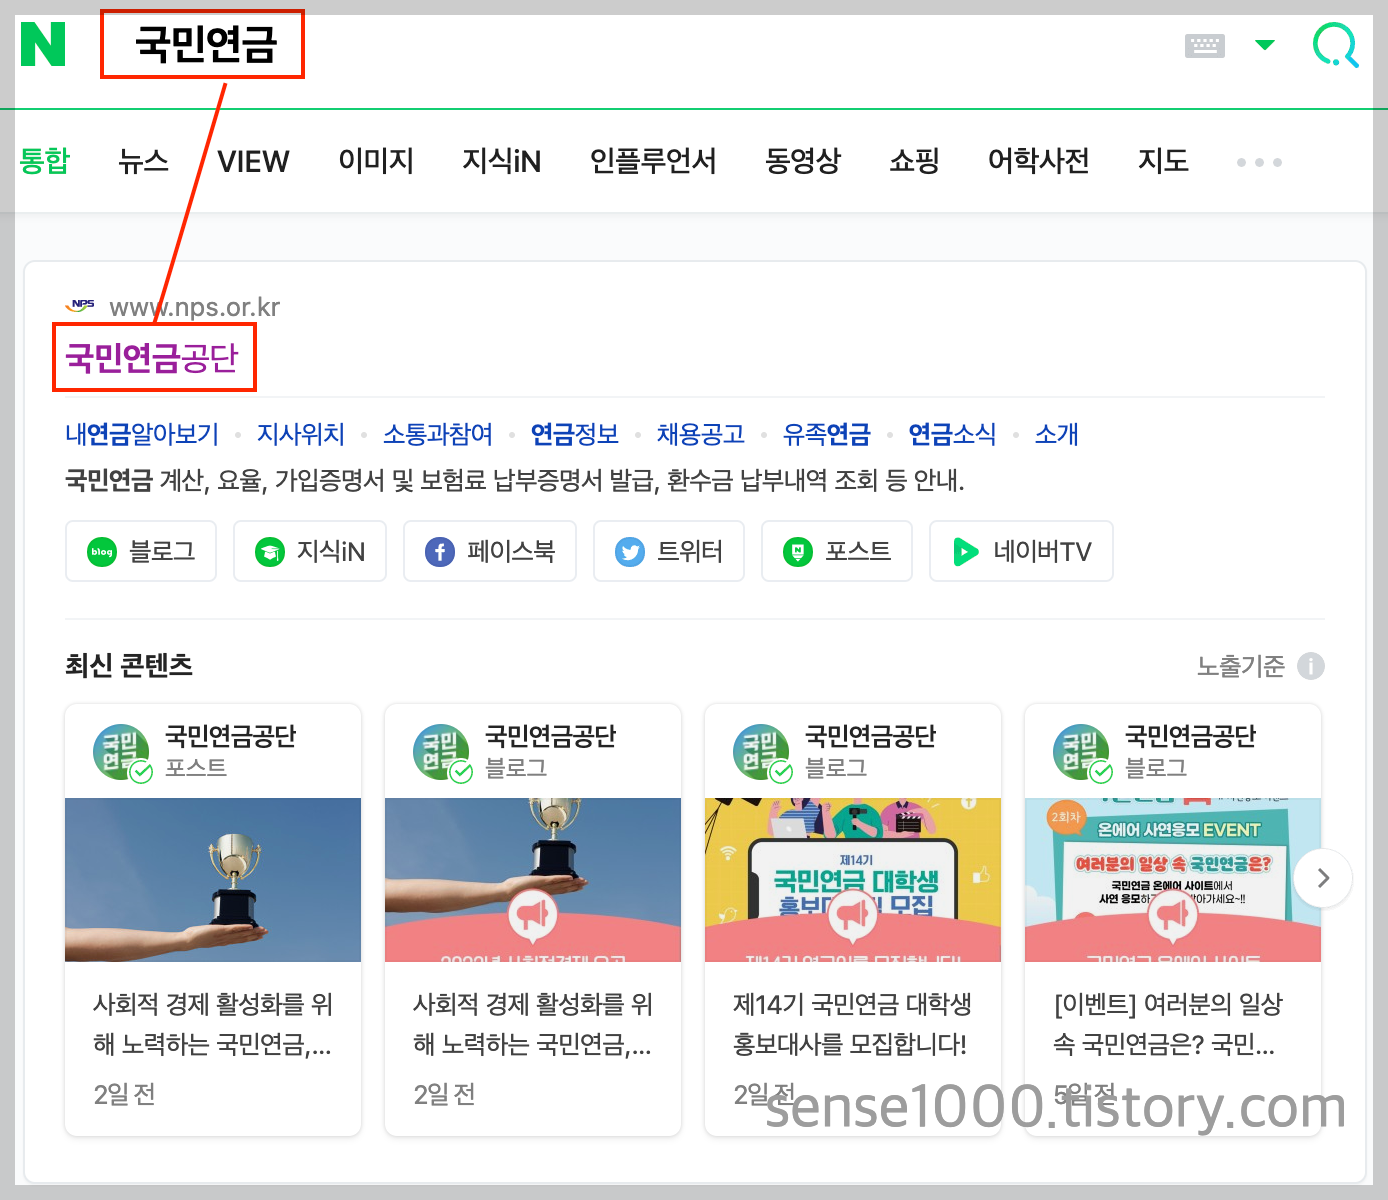Open the [이벤트] 여러분의 일상 title
Viewport: 1388px width, 1200px height.
point(1168,1024)
